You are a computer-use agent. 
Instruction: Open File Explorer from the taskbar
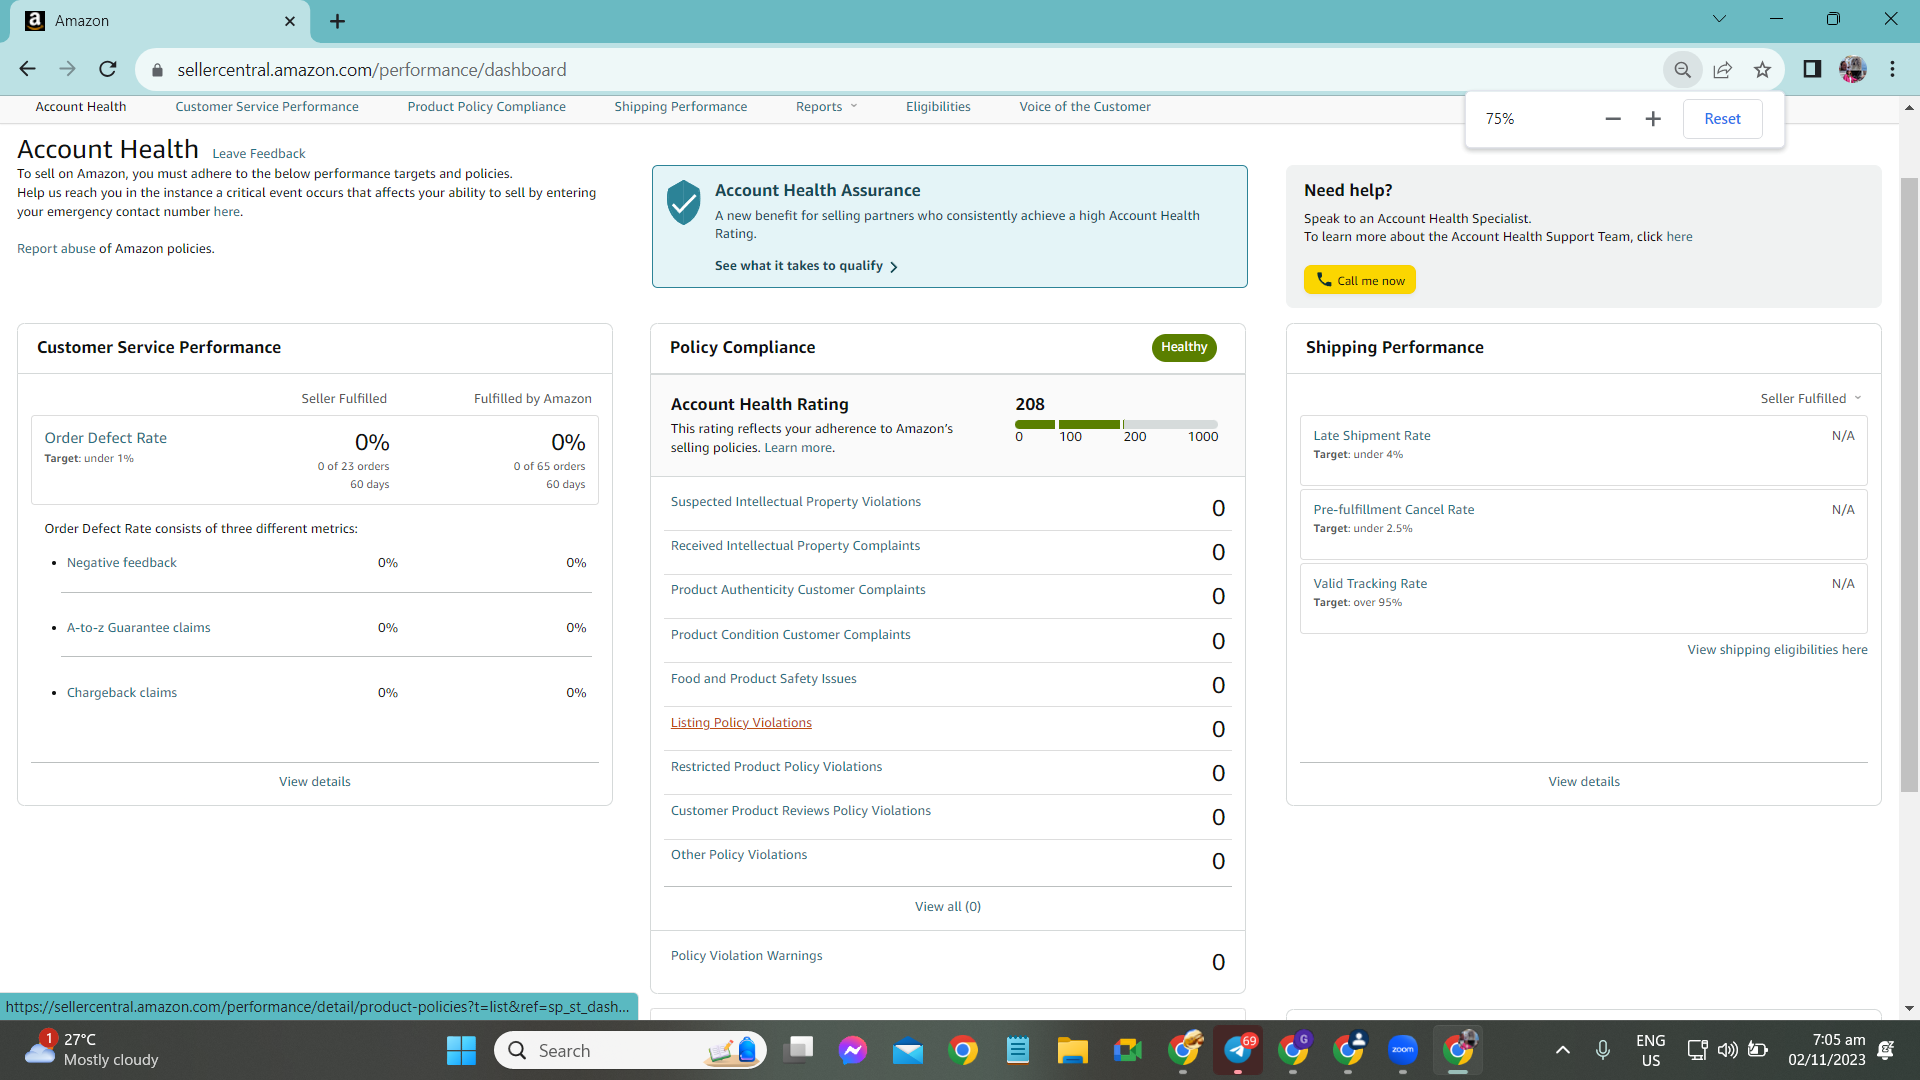(1073, 1051)
